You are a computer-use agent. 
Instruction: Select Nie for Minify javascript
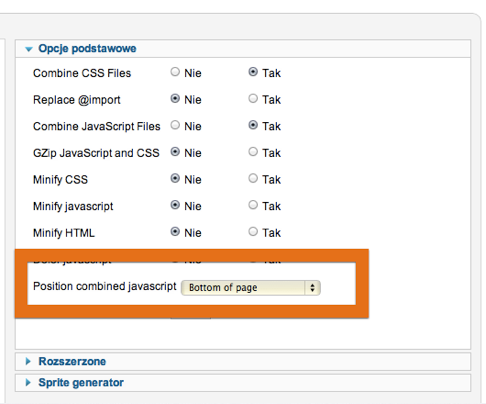point(175,205)
